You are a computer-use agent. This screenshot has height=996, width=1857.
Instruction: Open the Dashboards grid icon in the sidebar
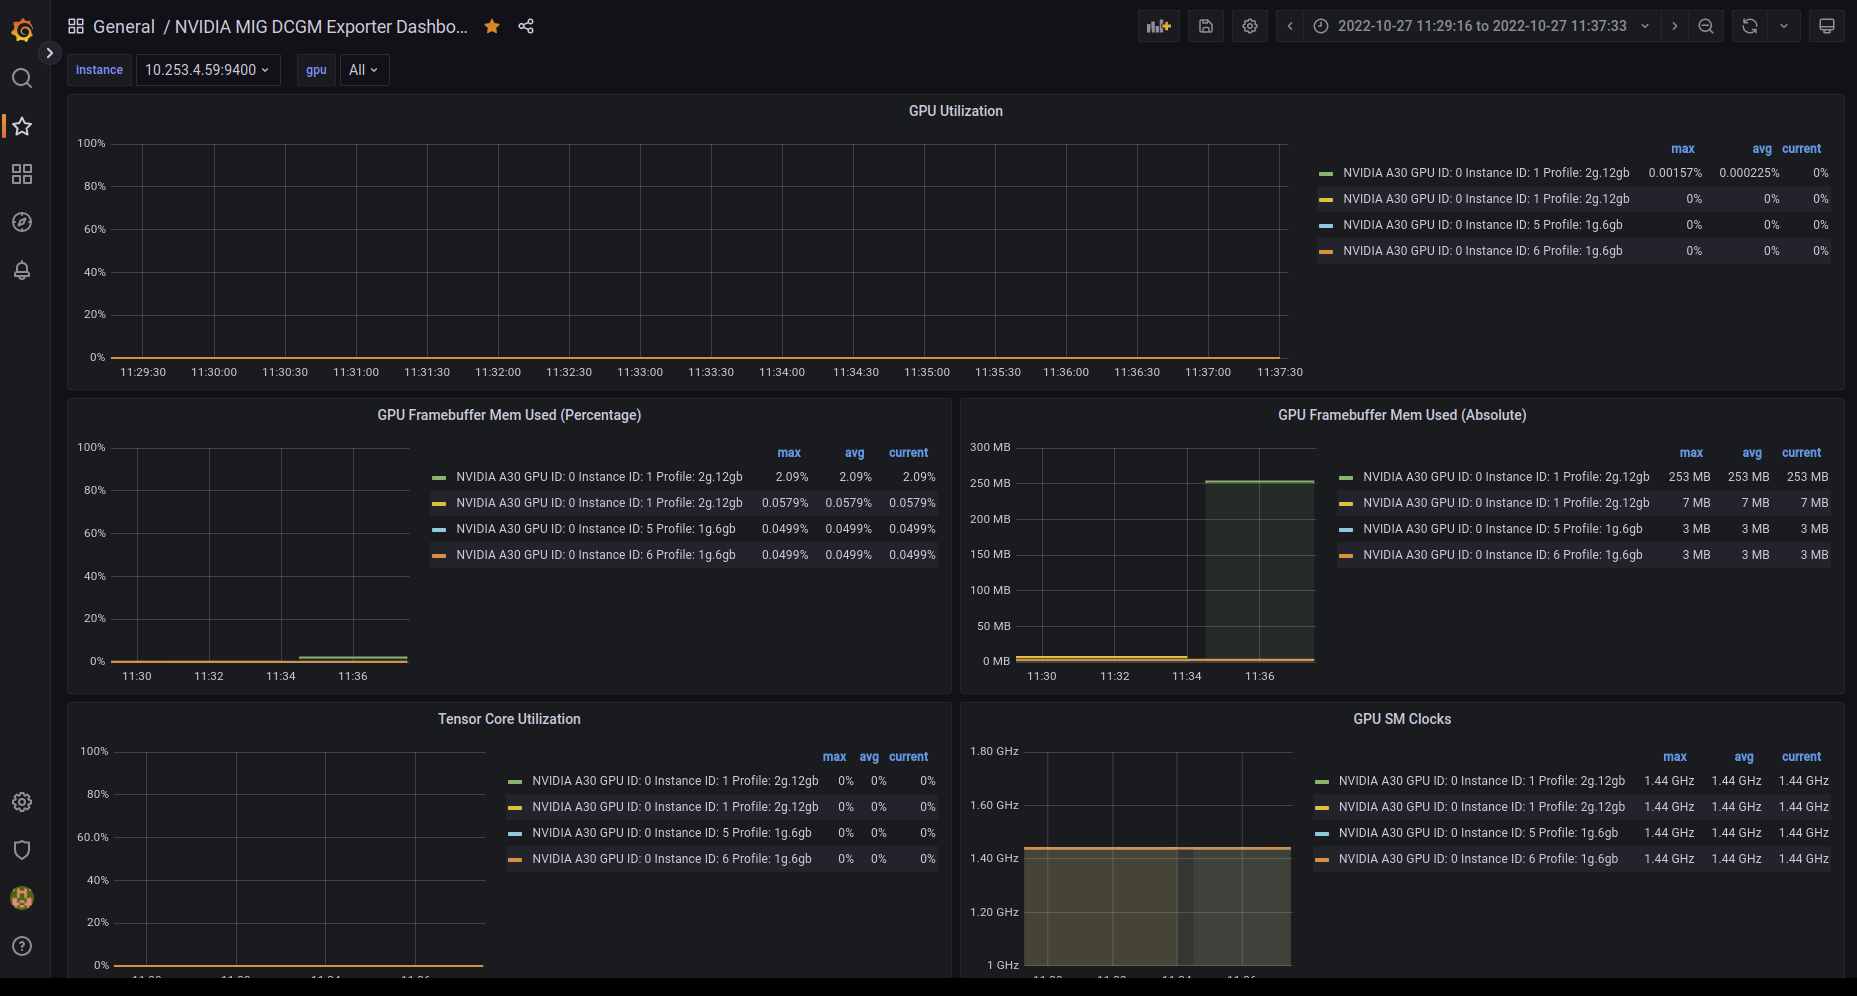[x=22, y=174]
